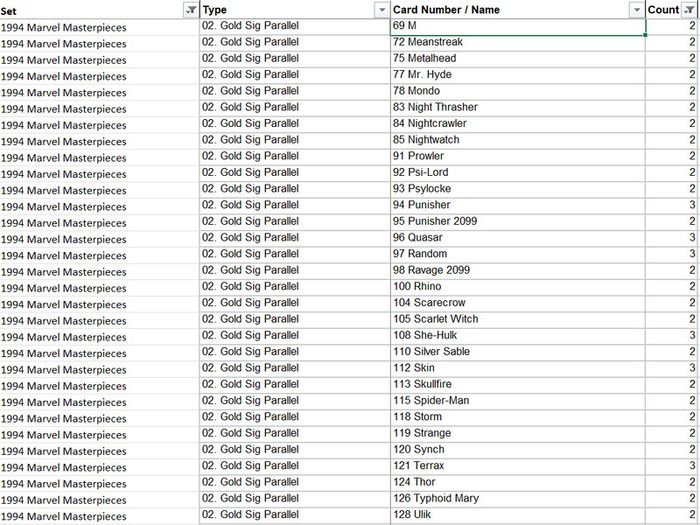The width and height of the screenshot is (700, 525).
Task: Select the Set cell in the 100 Rhino row
Action: 99,288
